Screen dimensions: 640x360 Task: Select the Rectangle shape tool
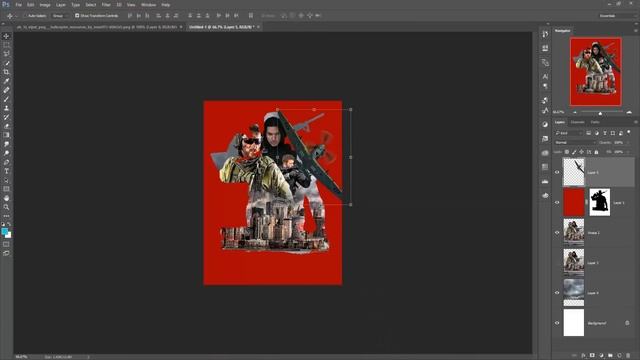pyautogui.click(x=6, y=189)
